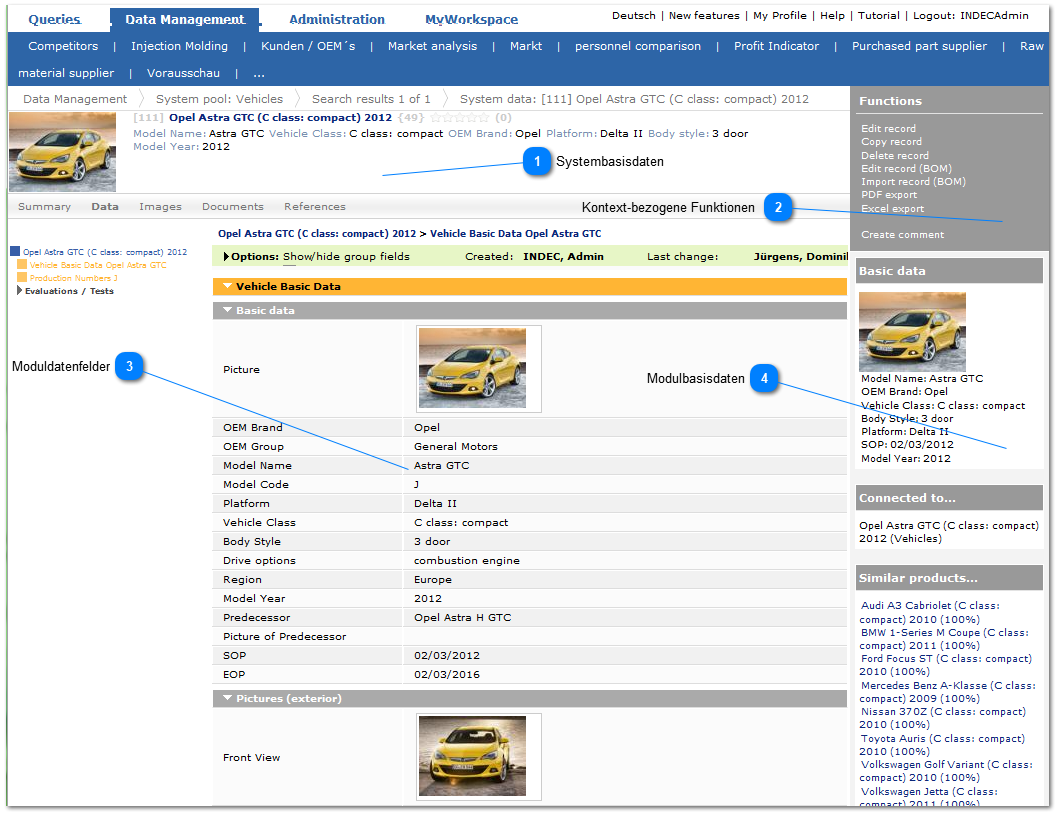Open Purchased part supplier menu item
1059x815 pixels.
919,46
